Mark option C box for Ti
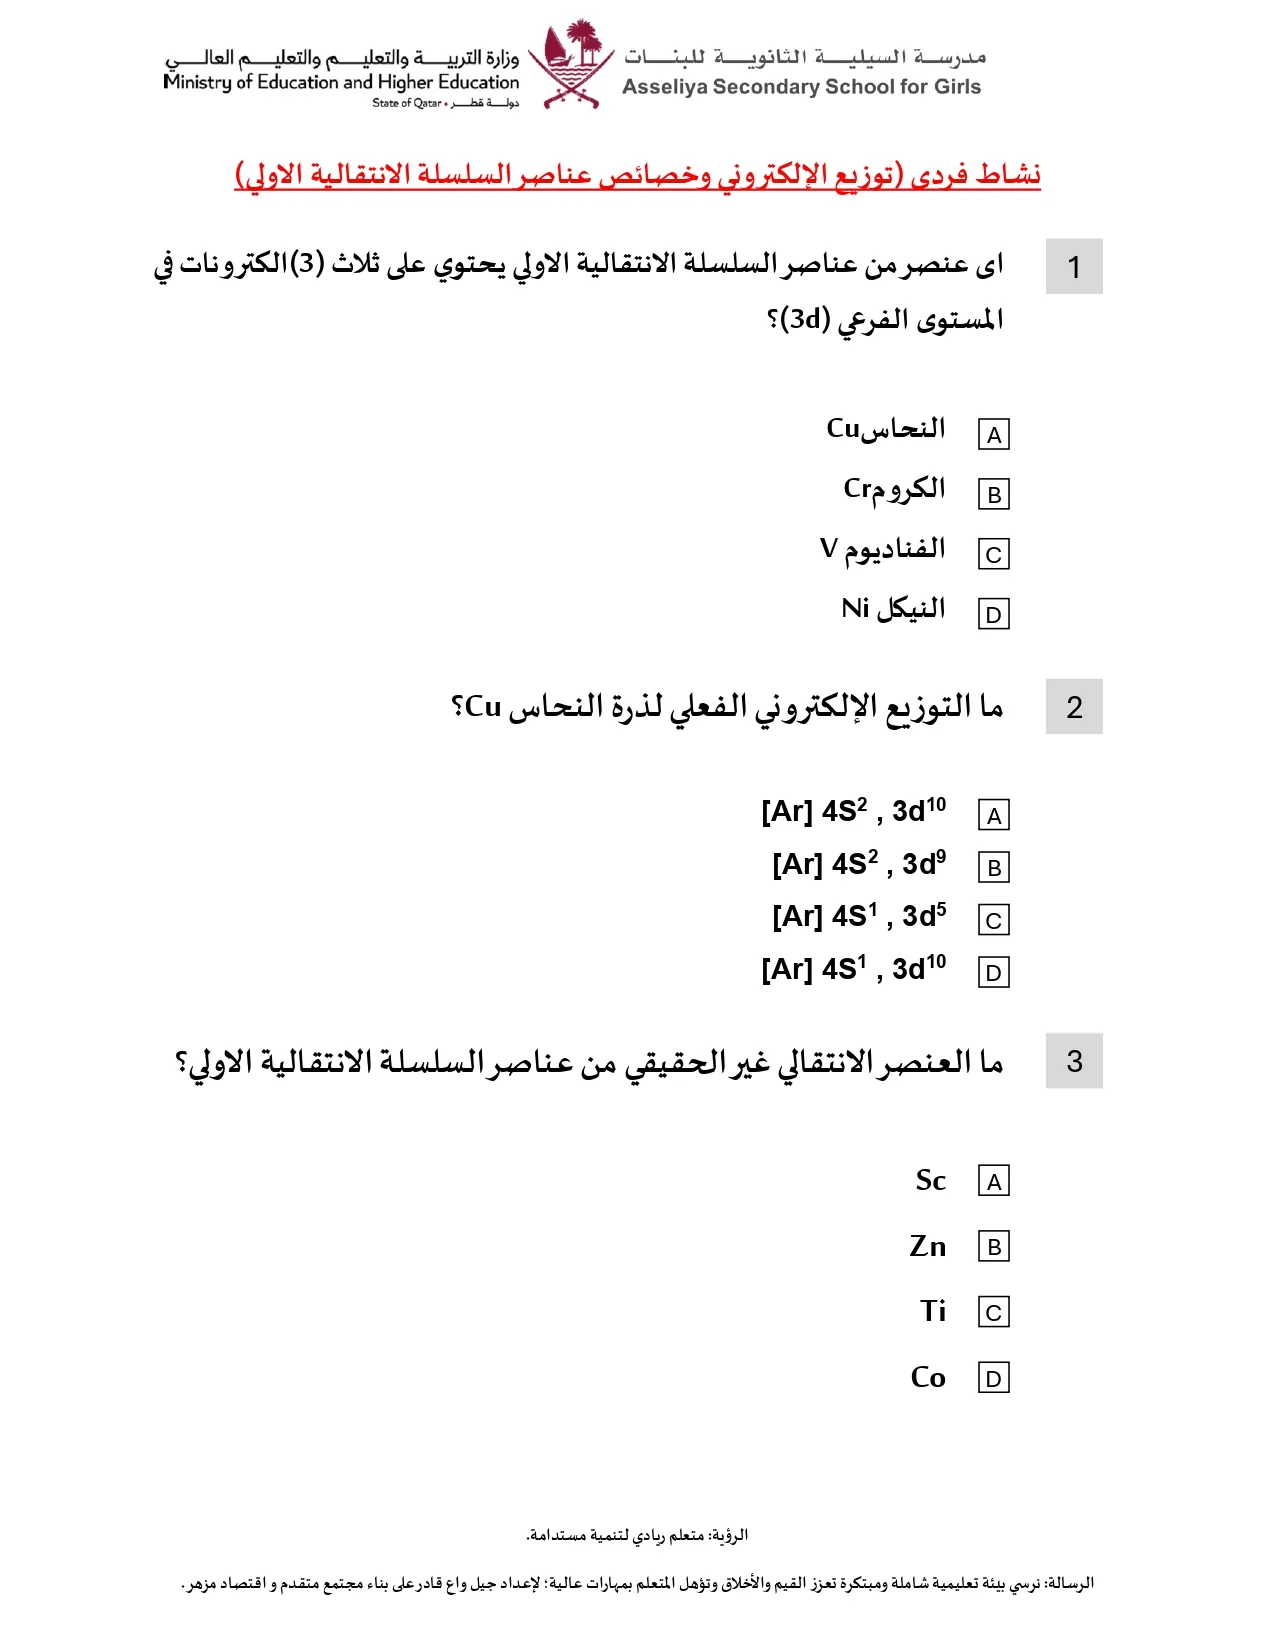The image size is (1275, 1650). (993, 1313)
